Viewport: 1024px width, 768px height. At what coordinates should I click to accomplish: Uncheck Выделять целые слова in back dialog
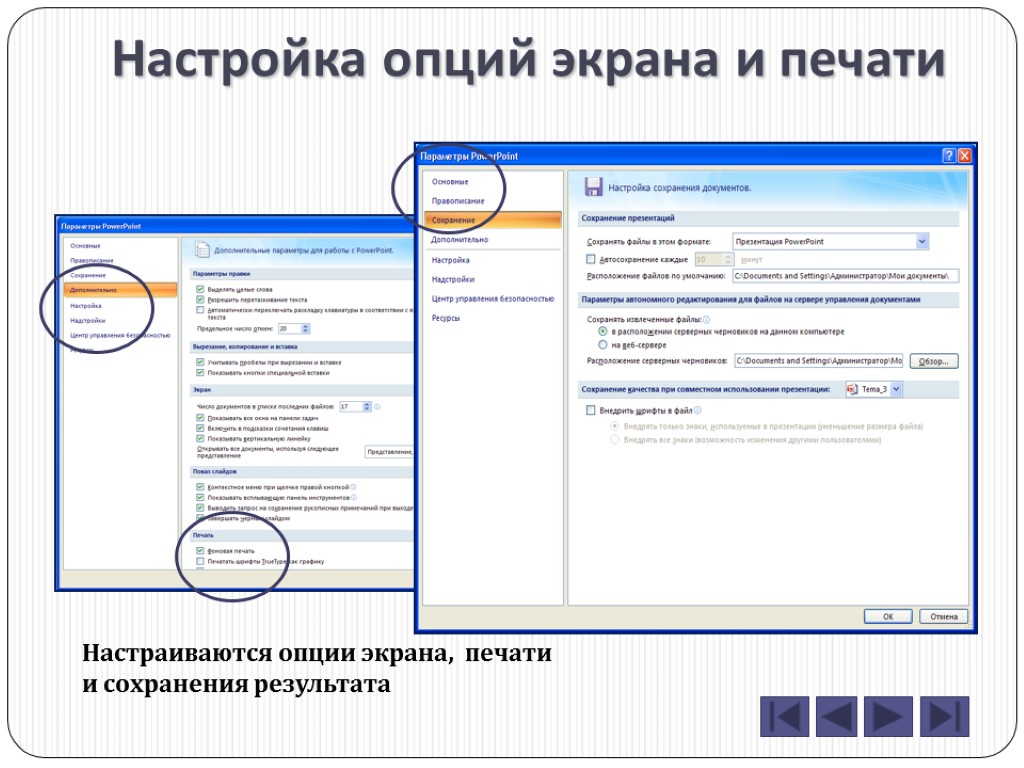pos(200,289)
